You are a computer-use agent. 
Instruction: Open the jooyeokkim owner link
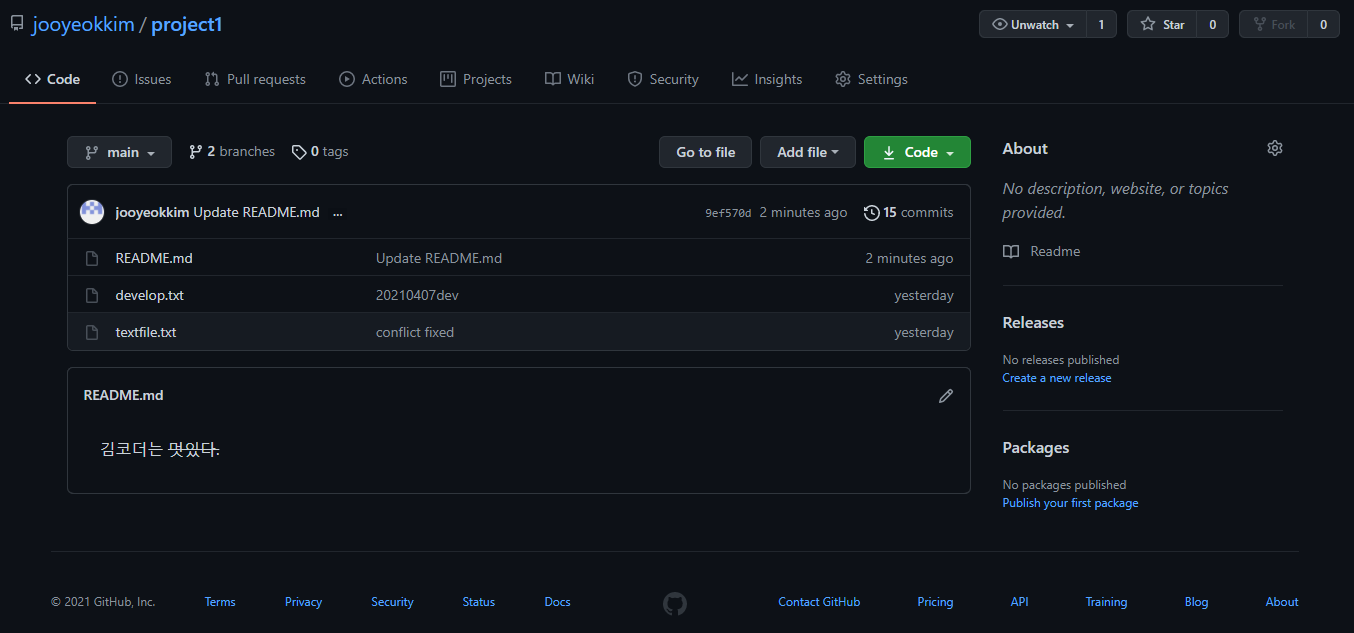(x=83, y=25)
